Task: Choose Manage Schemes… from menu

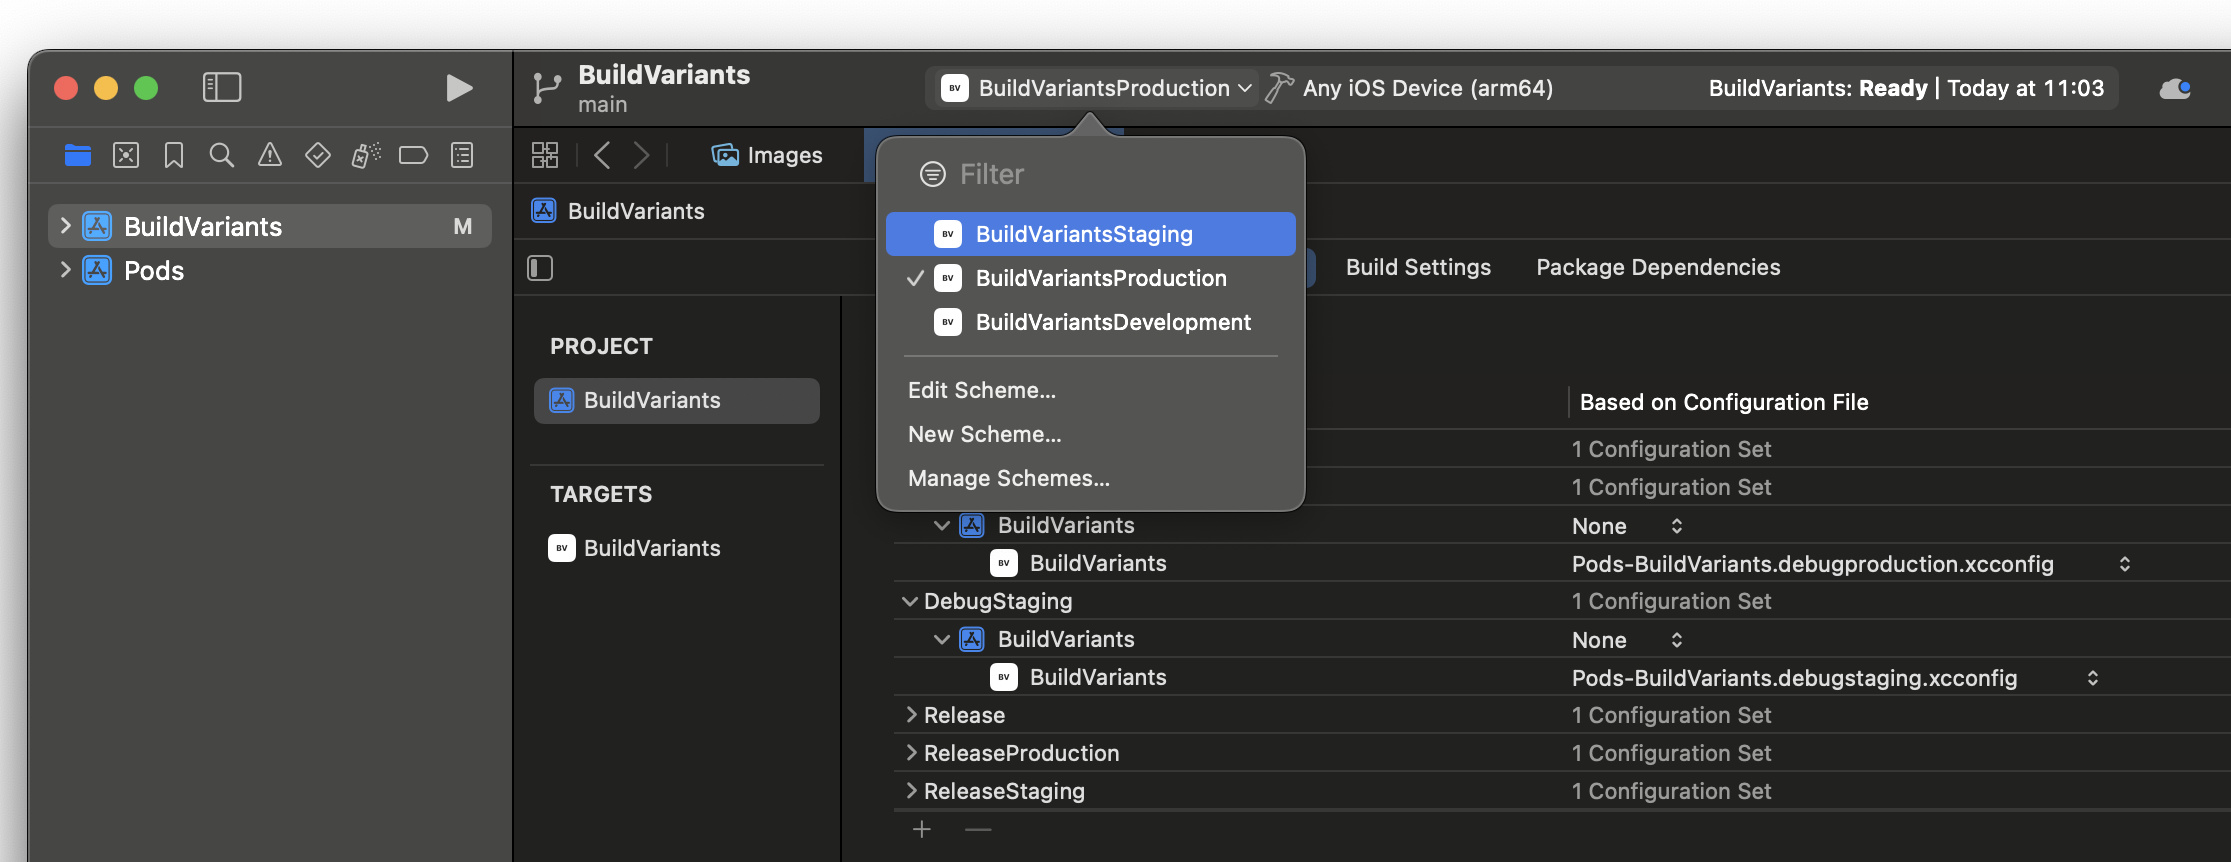Action: tap(1009, 478)
